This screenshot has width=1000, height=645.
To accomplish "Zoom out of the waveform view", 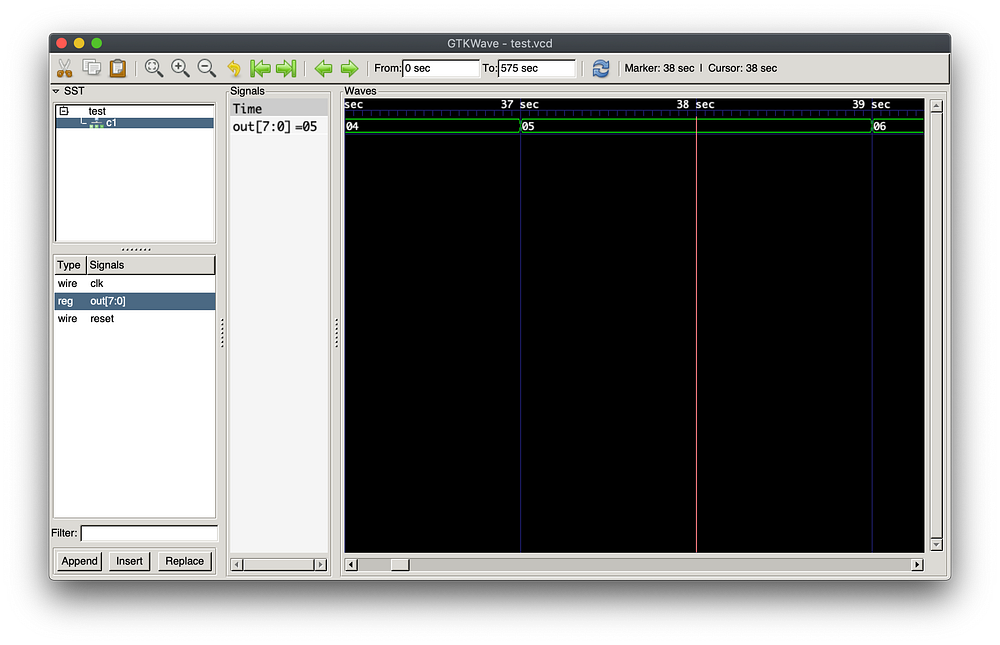I will (207, 68).
